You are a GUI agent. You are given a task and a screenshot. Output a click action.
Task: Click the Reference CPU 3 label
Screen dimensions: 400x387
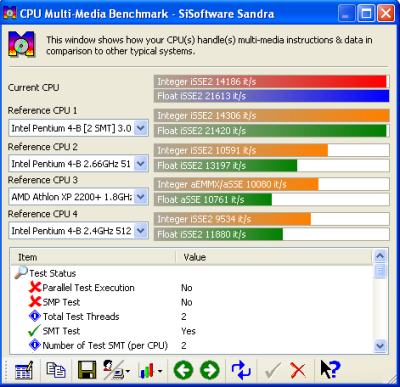tap(43, 180)
